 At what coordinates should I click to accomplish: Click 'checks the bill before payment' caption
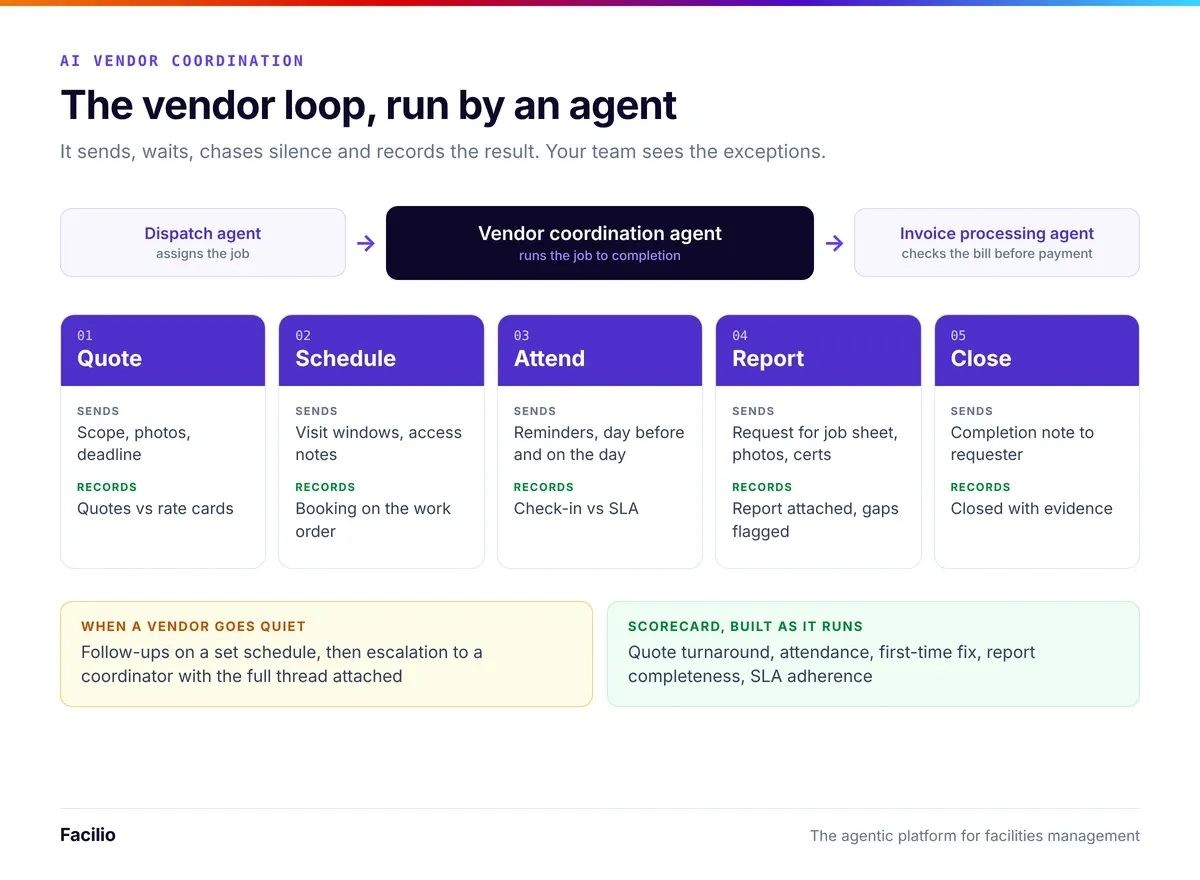997,254
